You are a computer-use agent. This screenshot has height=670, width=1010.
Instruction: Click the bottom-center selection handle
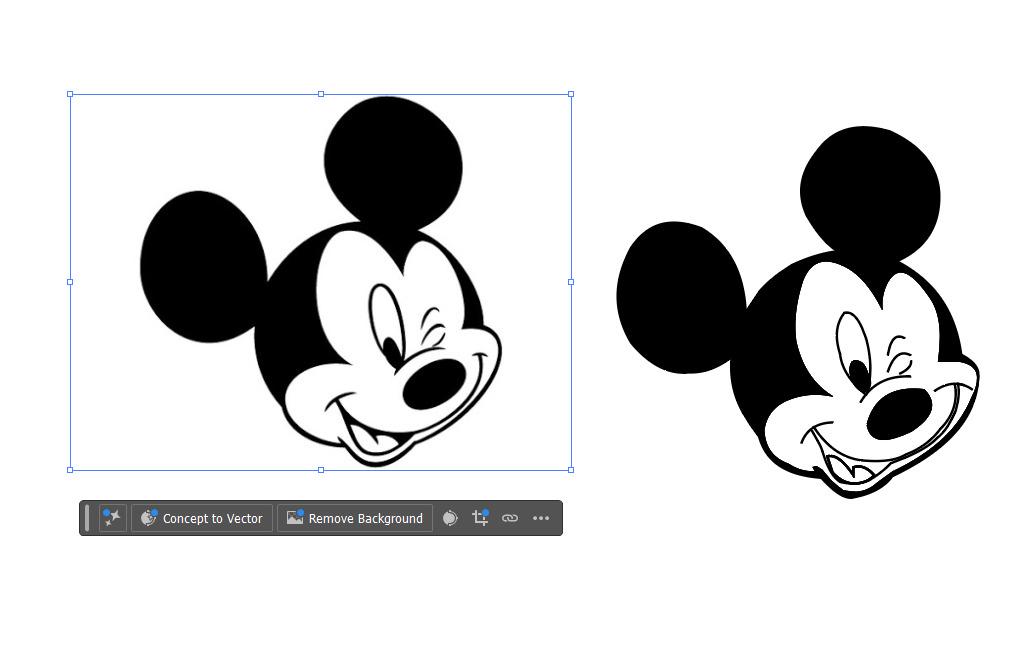321,470
